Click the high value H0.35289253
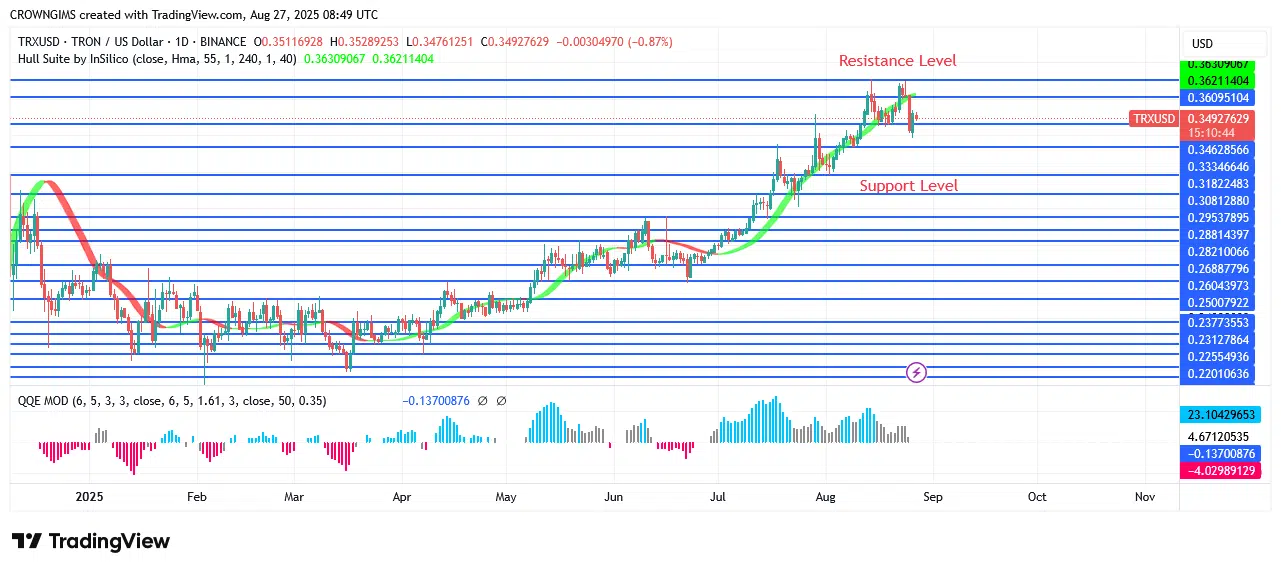This screenshot has height=571, width=1281. [x=364, y=42]
